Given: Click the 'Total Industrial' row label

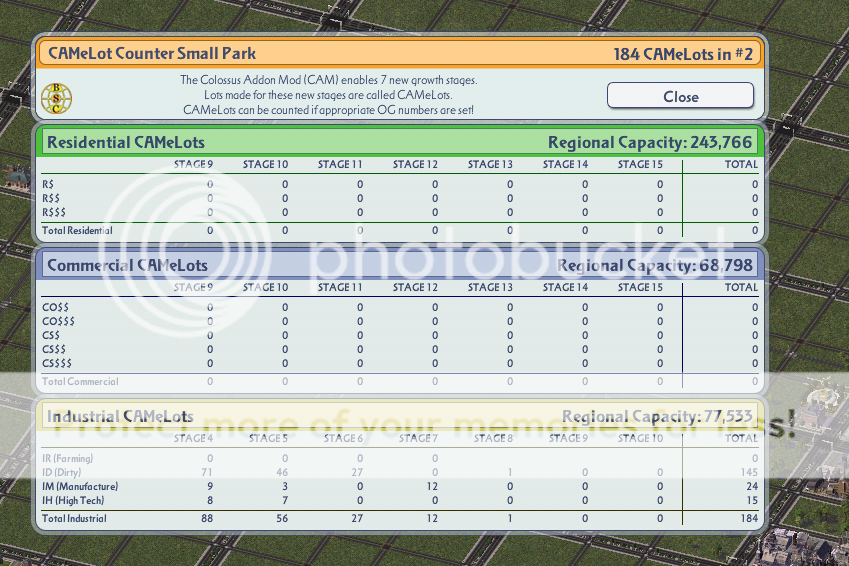Looking at the screenshot, I should coord(74,518).
